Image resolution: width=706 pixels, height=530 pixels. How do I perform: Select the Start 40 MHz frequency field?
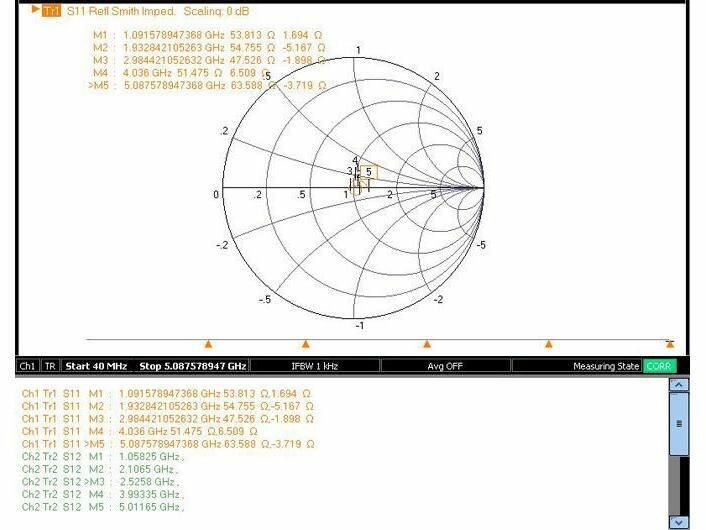tap(98, 366)
